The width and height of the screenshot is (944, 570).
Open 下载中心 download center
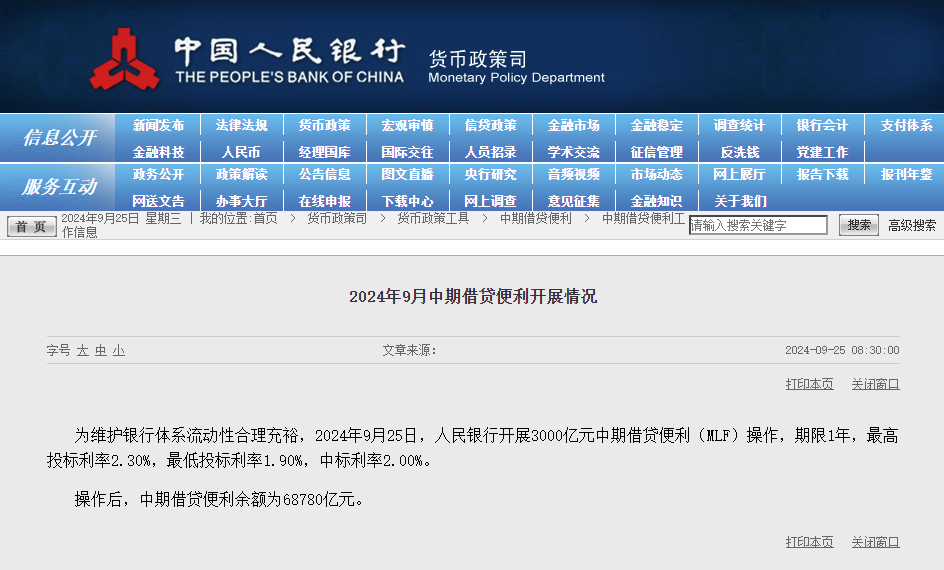pos(407,201)
